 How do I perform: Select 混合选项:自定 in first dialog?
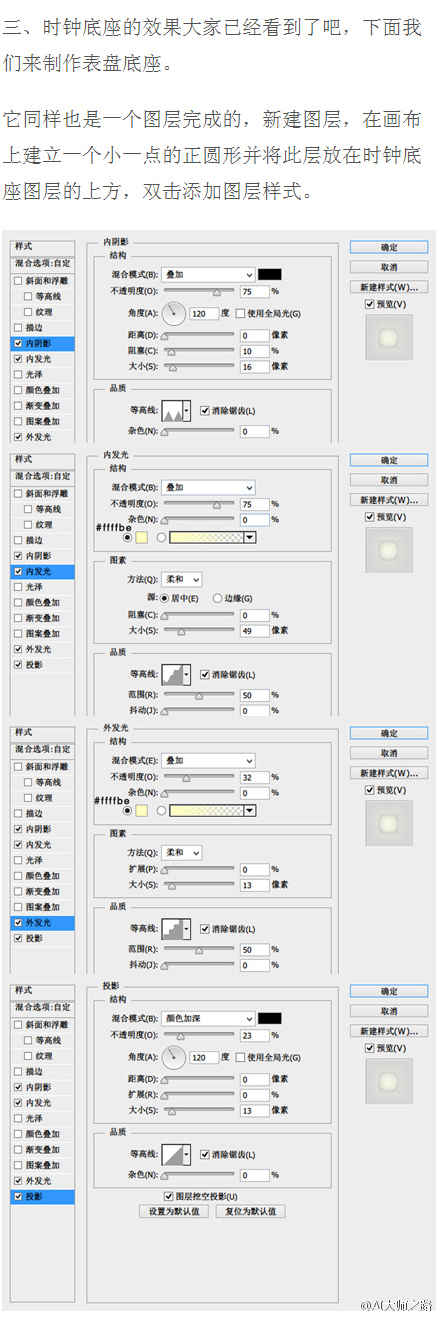[43, 263]
